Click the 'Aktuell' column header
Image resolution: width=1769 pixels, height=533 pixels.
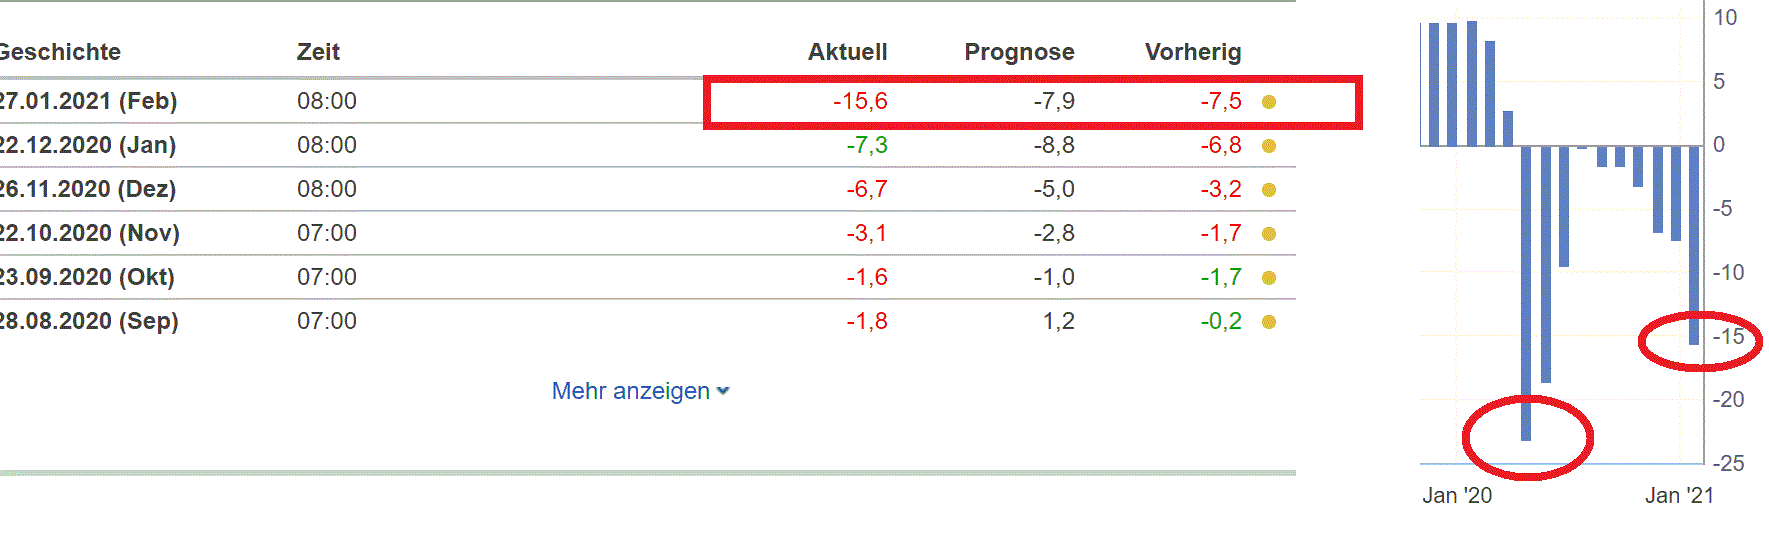847,52
